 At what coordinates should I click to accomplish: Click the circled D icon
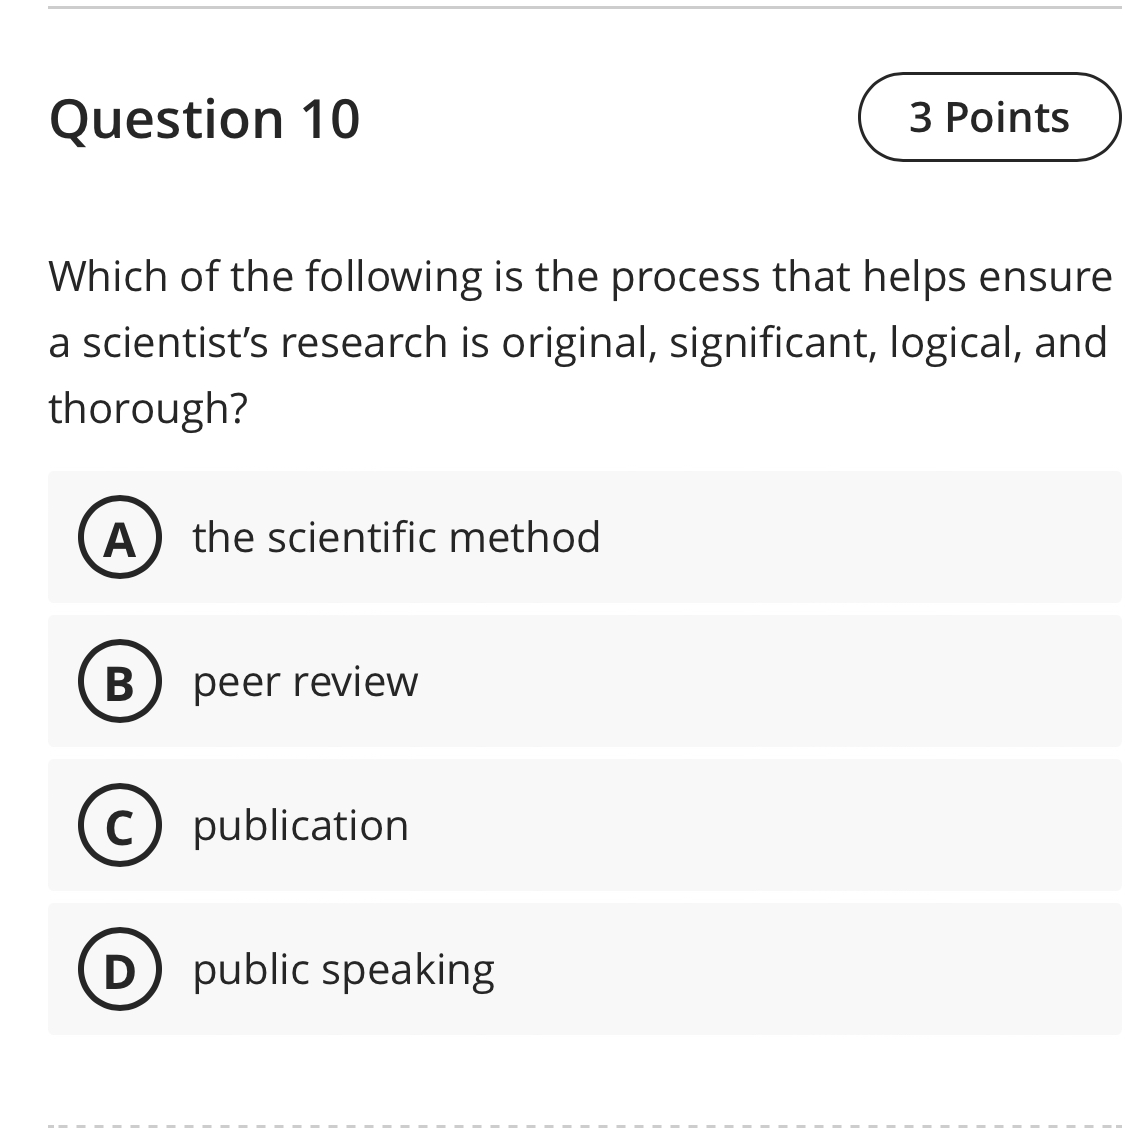coord(120,969)
